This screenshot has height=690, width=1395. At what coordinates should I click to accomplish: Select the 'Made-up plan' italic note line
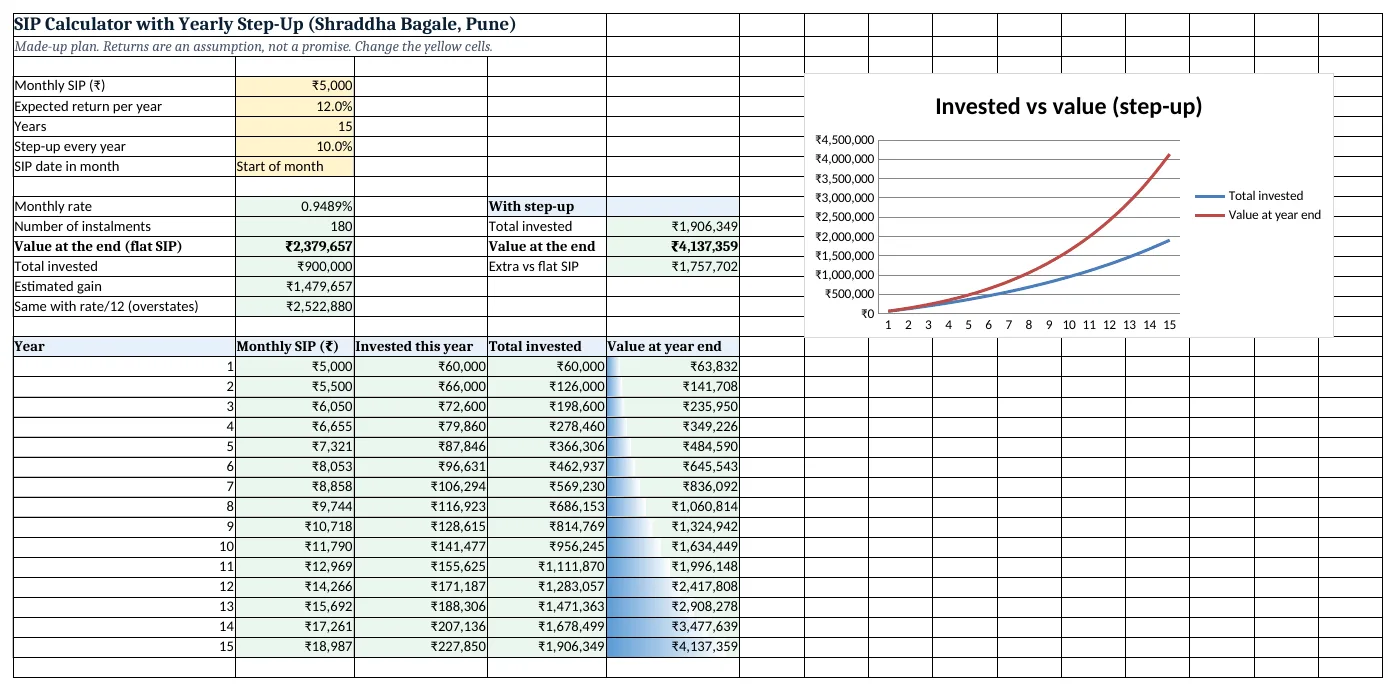point(253,47)
